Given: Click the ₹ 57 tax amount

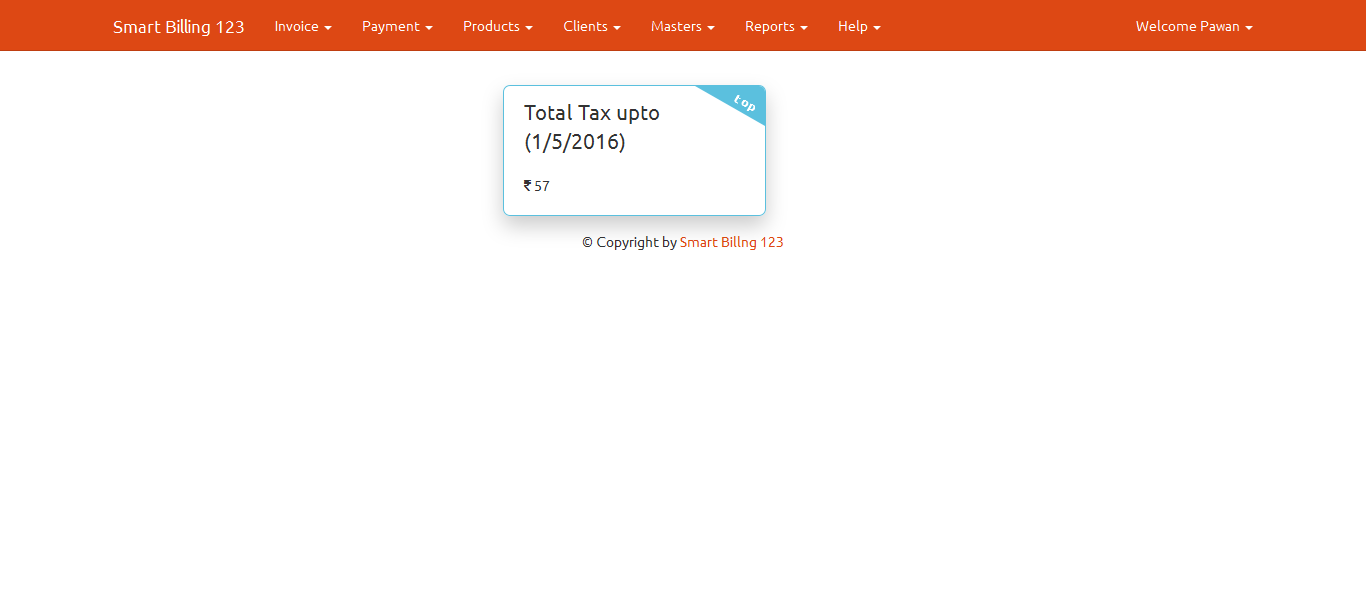Looking at the screenshot, I should [537, 186].
